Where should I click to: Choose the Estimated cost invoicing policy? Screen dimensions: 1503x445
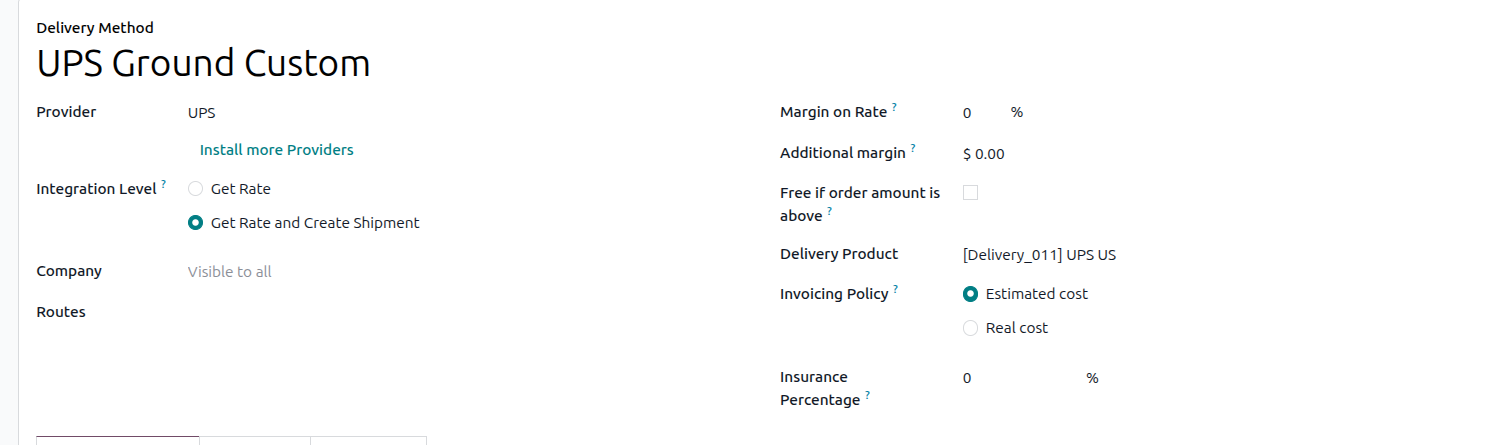coord(970,294)
